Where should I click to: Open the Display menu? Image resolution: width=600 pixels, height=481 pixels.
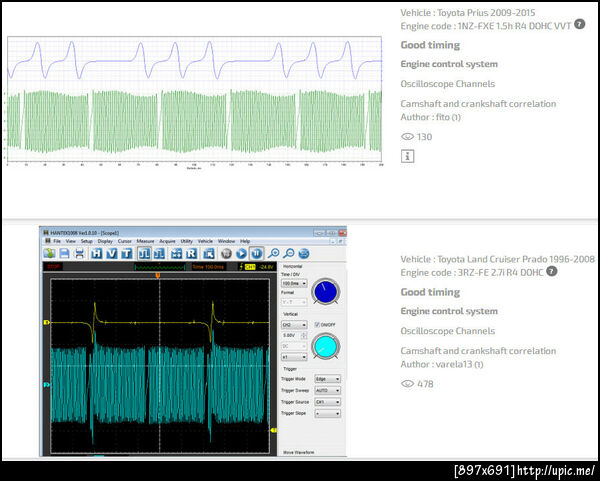pos(105,241)
